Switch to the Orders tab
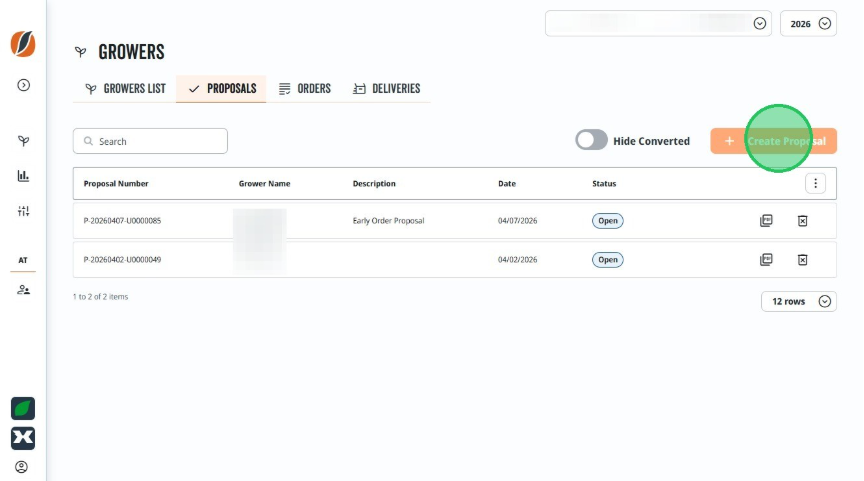Viewport: 864px width, 481px height. [x=305, y=89]
